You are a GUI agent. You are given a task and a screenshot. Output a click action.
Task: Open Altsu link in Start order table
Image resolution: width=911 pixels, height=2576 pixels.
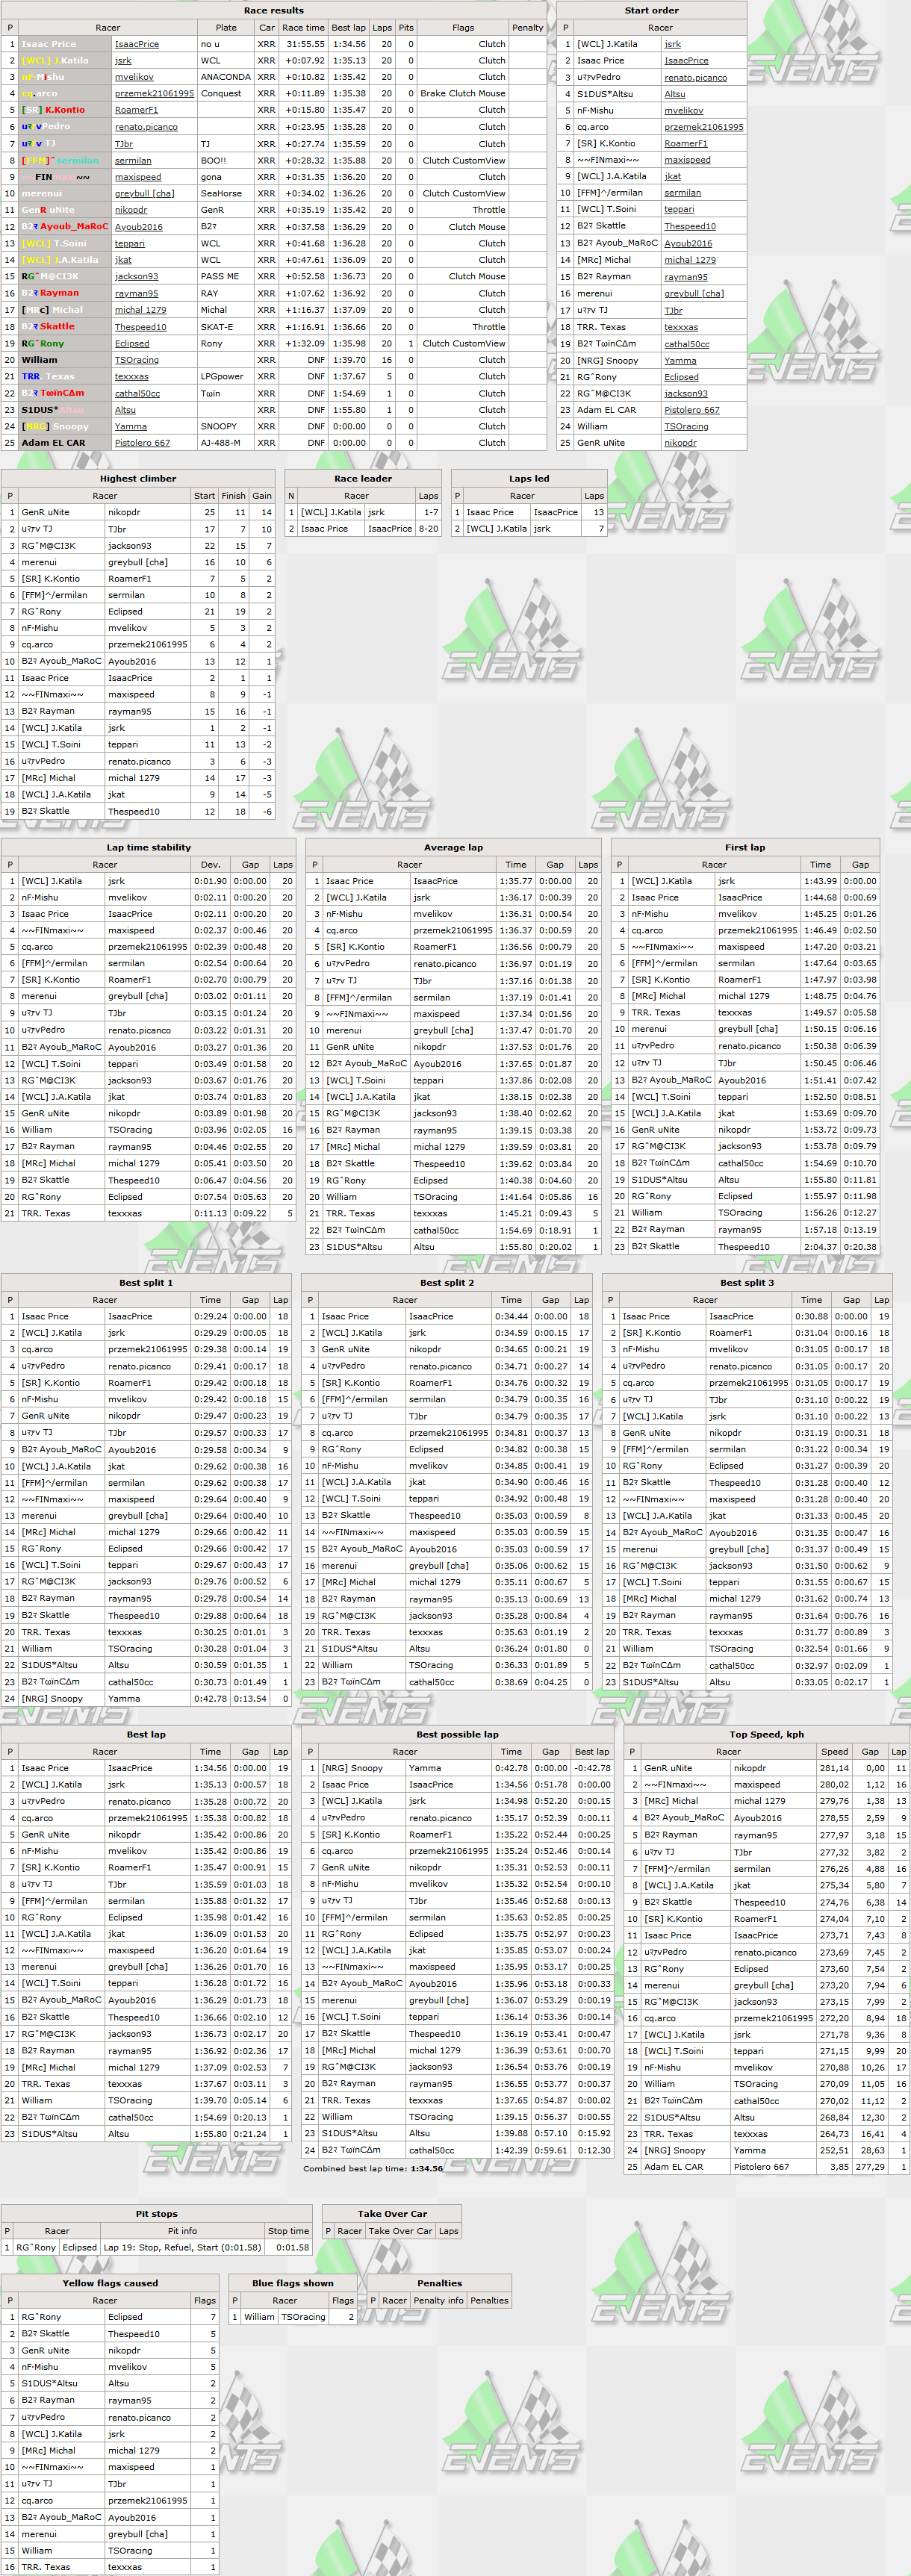(675, 94)
